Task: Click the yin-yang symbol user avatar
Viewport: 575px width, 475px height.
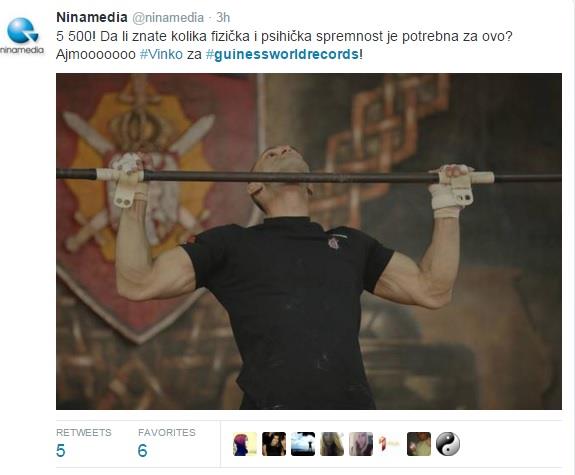Action: pos(448,444)
